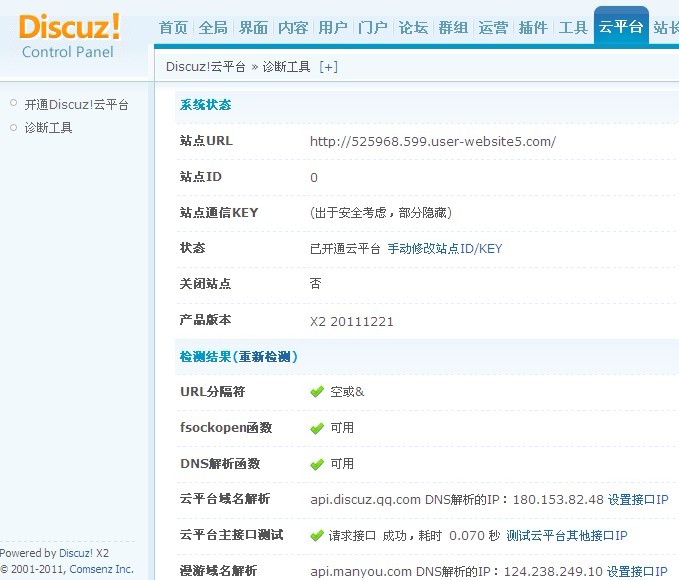Click the green check beside DNS解析函数
Image resolution: width=679 pixels, height=580 pixels.
point(317,464)
